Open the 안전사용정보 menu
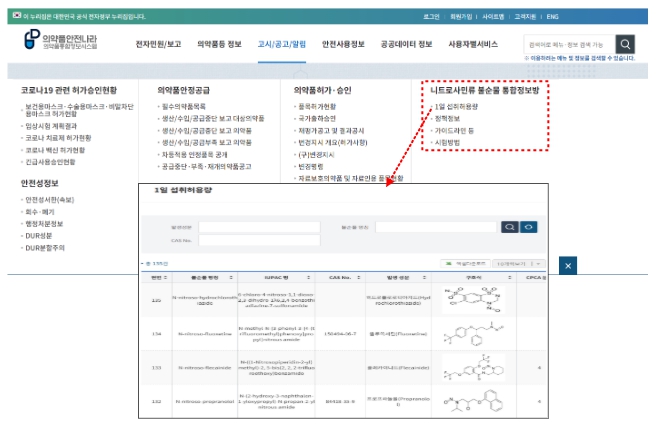This screenshot has height=430, width=656. point(347,45)
